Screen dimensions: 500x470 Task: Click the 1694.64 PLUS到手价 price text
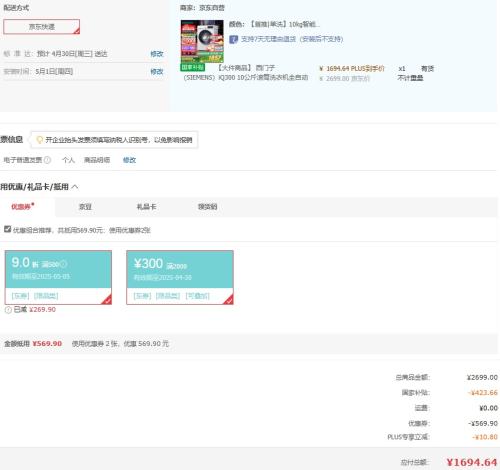pyautogui.click(x=352, y=68)
